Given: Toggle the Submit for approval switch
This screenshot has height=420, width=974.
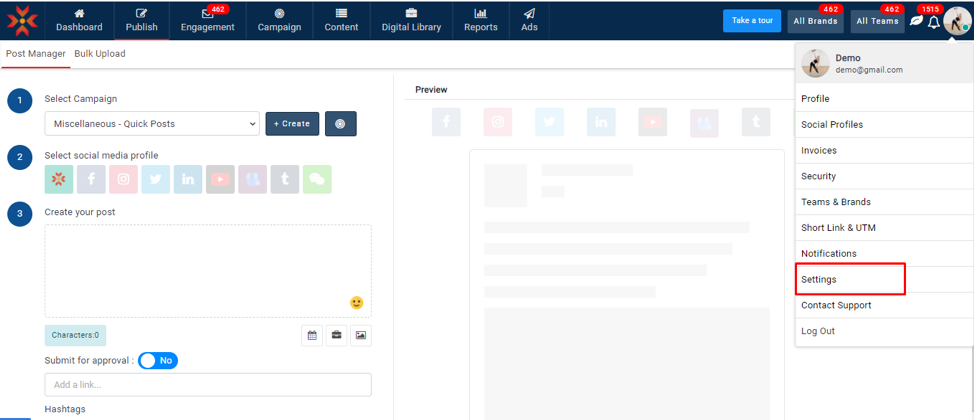Looking at the screenshot, I should [x=158, y=360].
